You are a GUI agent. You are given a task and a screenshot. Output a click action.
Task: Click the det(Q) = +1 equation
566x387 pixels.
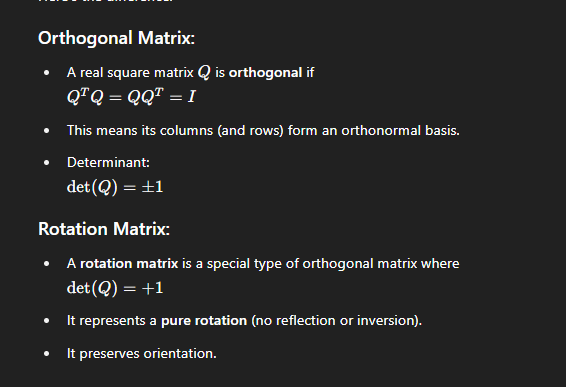(x=115, y=288)
